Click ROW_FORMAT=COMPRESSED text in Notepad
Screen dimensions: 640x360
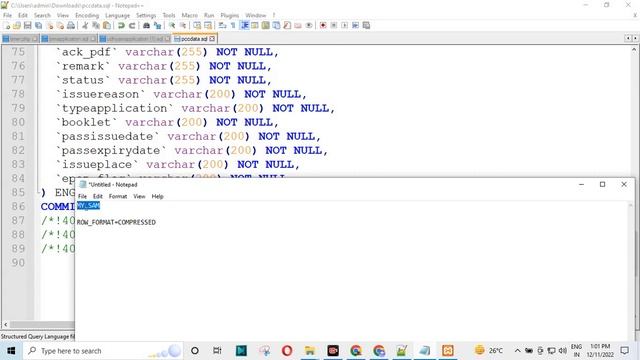pos(116,222)
